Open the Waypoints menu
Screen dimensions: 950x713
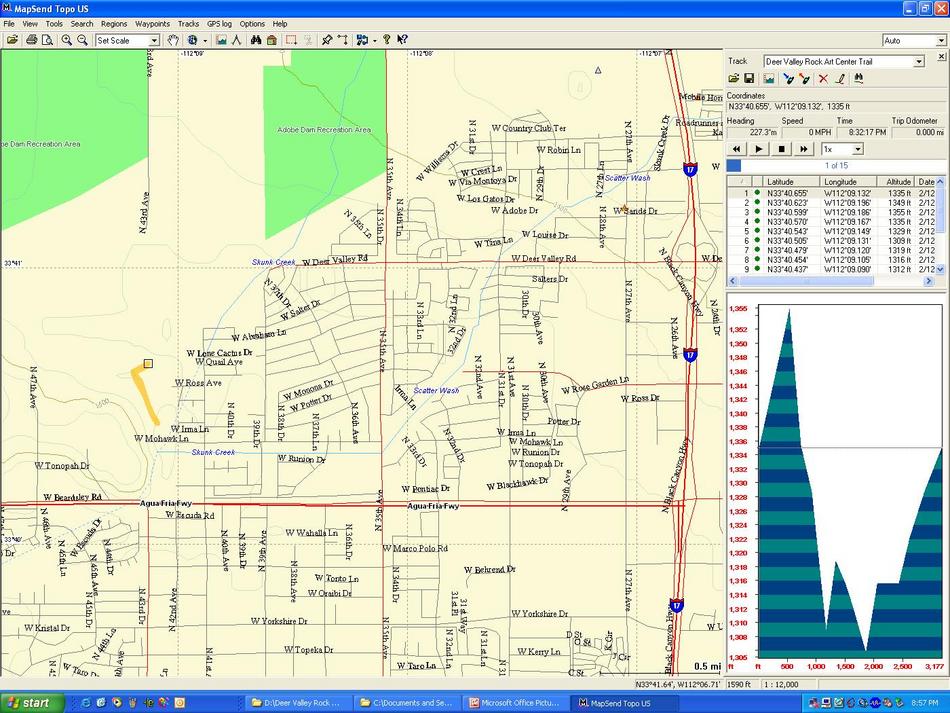(x=152, y=24)
